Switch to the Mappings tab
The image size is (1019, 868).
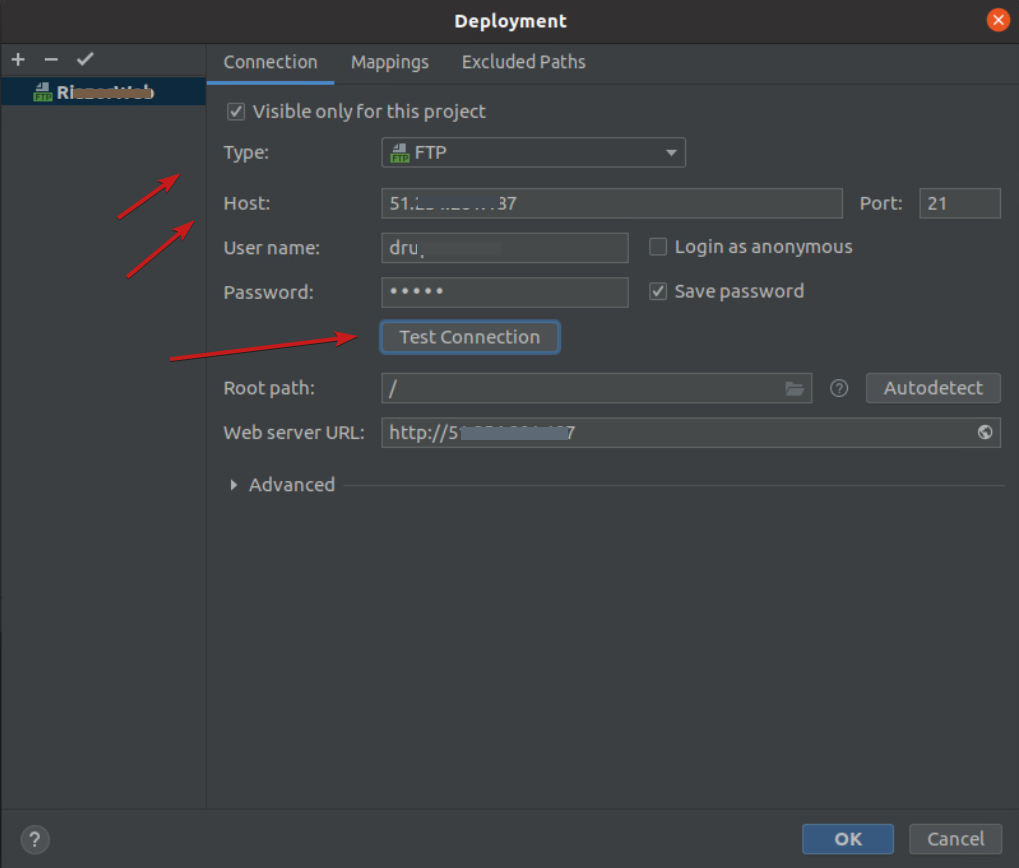(389, 62)
